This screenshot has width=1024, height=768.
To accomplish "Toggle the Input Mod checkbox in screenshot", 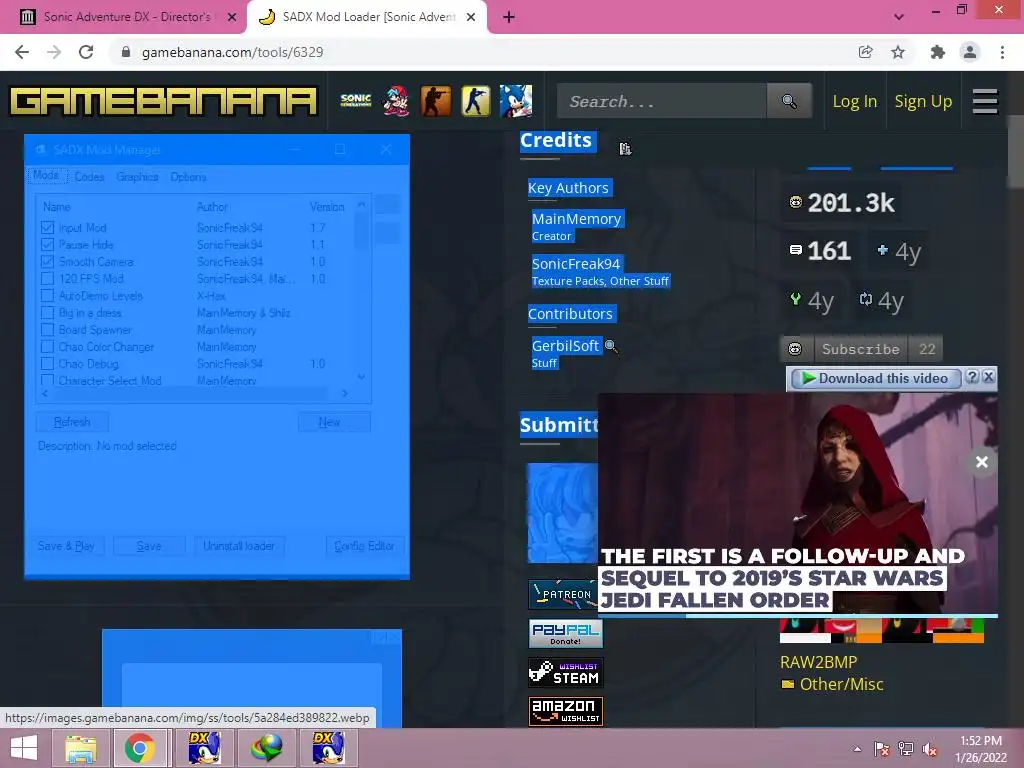I will tap(47, 227).
